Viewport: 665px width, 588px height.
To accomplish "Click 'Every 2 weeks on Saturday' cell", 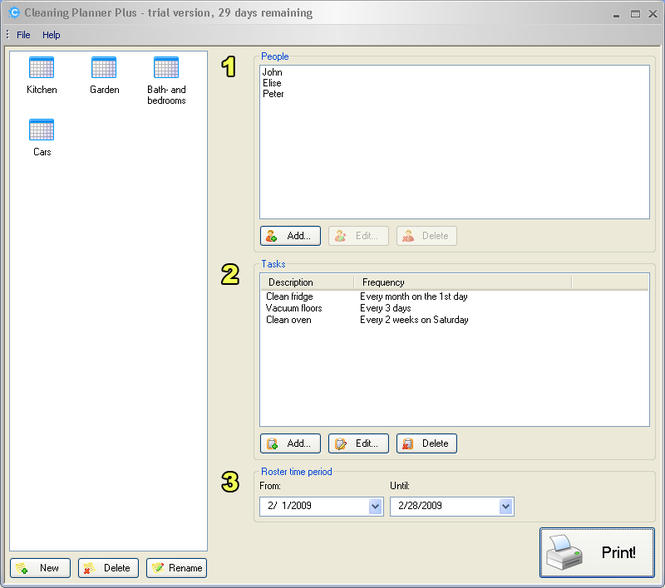I will pyautogui.click(x=414, y=320).
